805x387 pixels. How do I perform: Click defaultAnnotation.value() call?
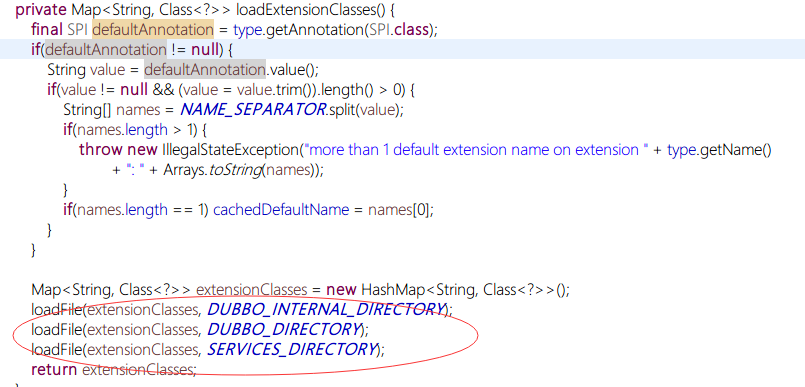[232, 69]
